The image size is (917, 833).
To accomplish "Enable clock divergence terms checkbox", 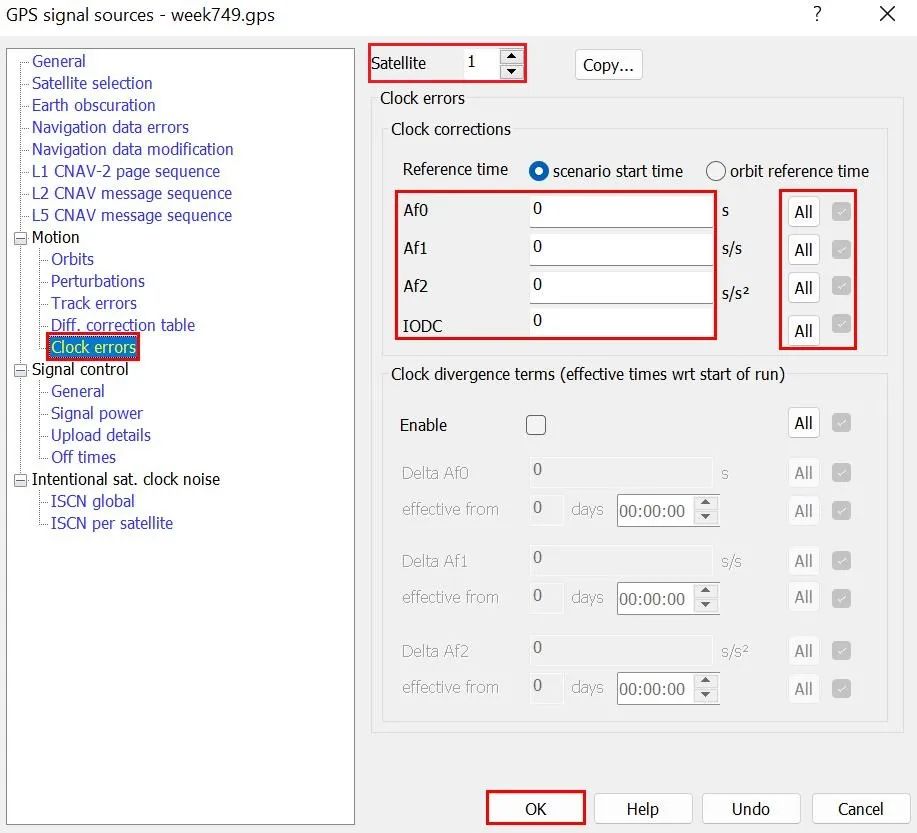I will [536, 425].
